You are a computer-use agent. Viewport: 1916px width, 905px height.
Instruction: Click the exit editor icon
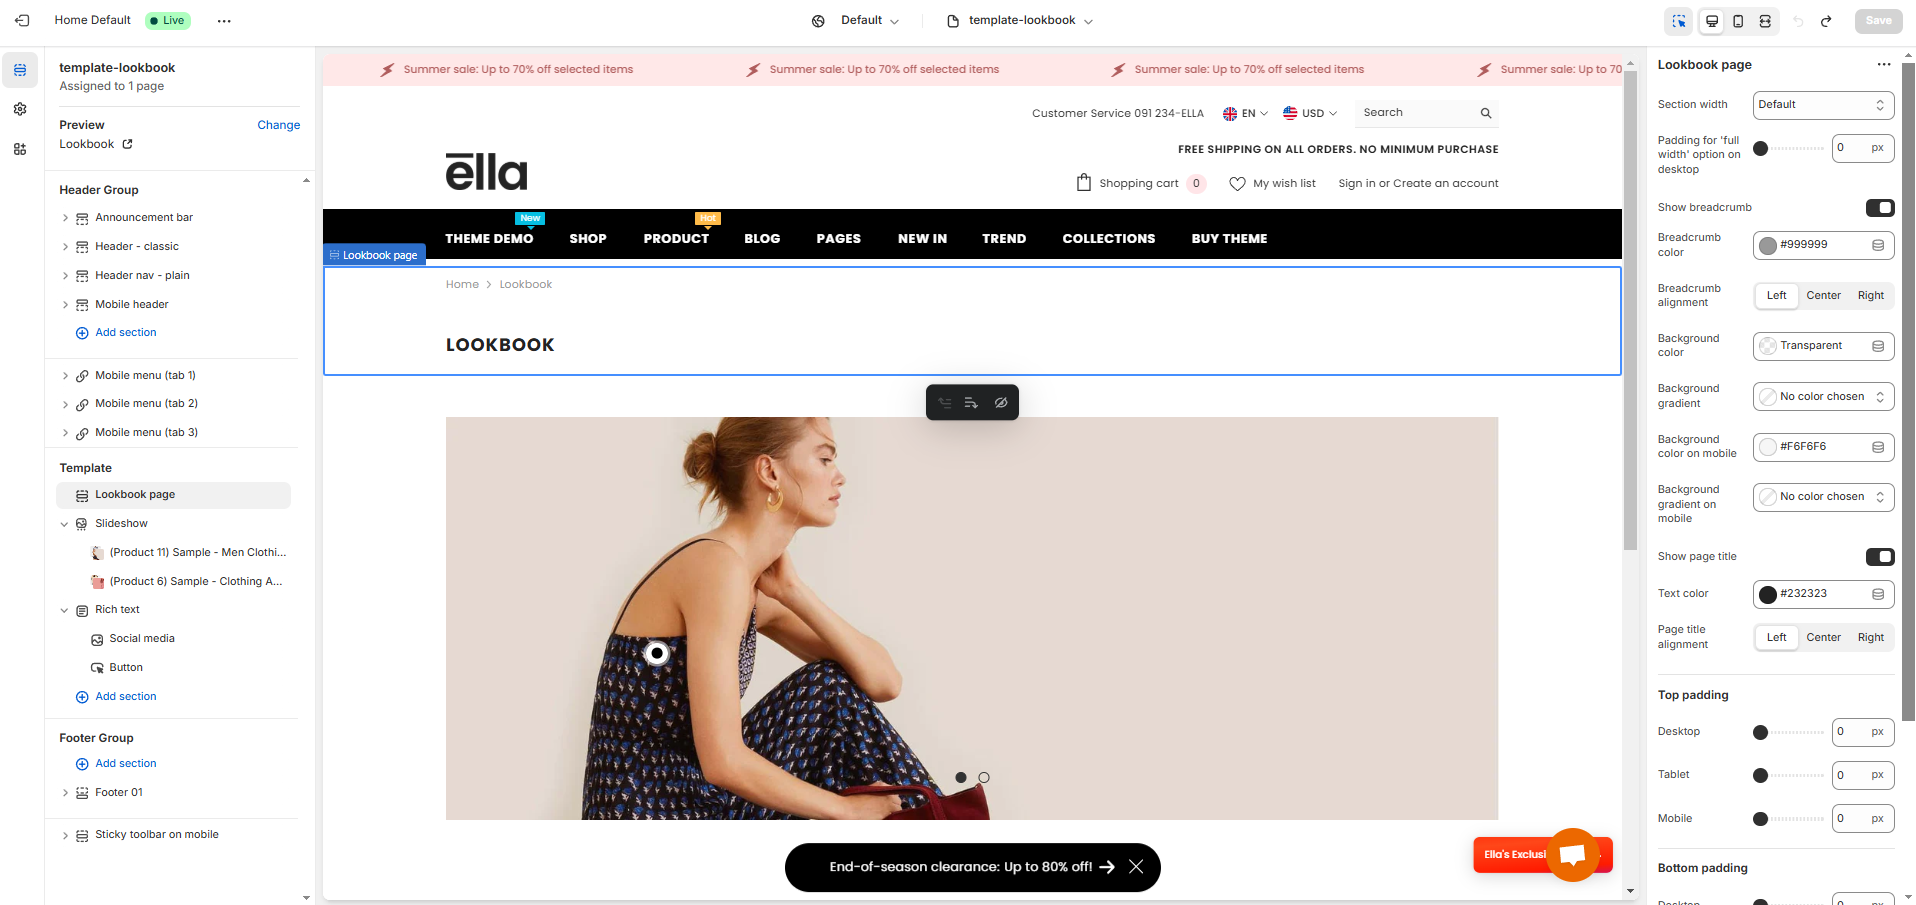[22, 20]
